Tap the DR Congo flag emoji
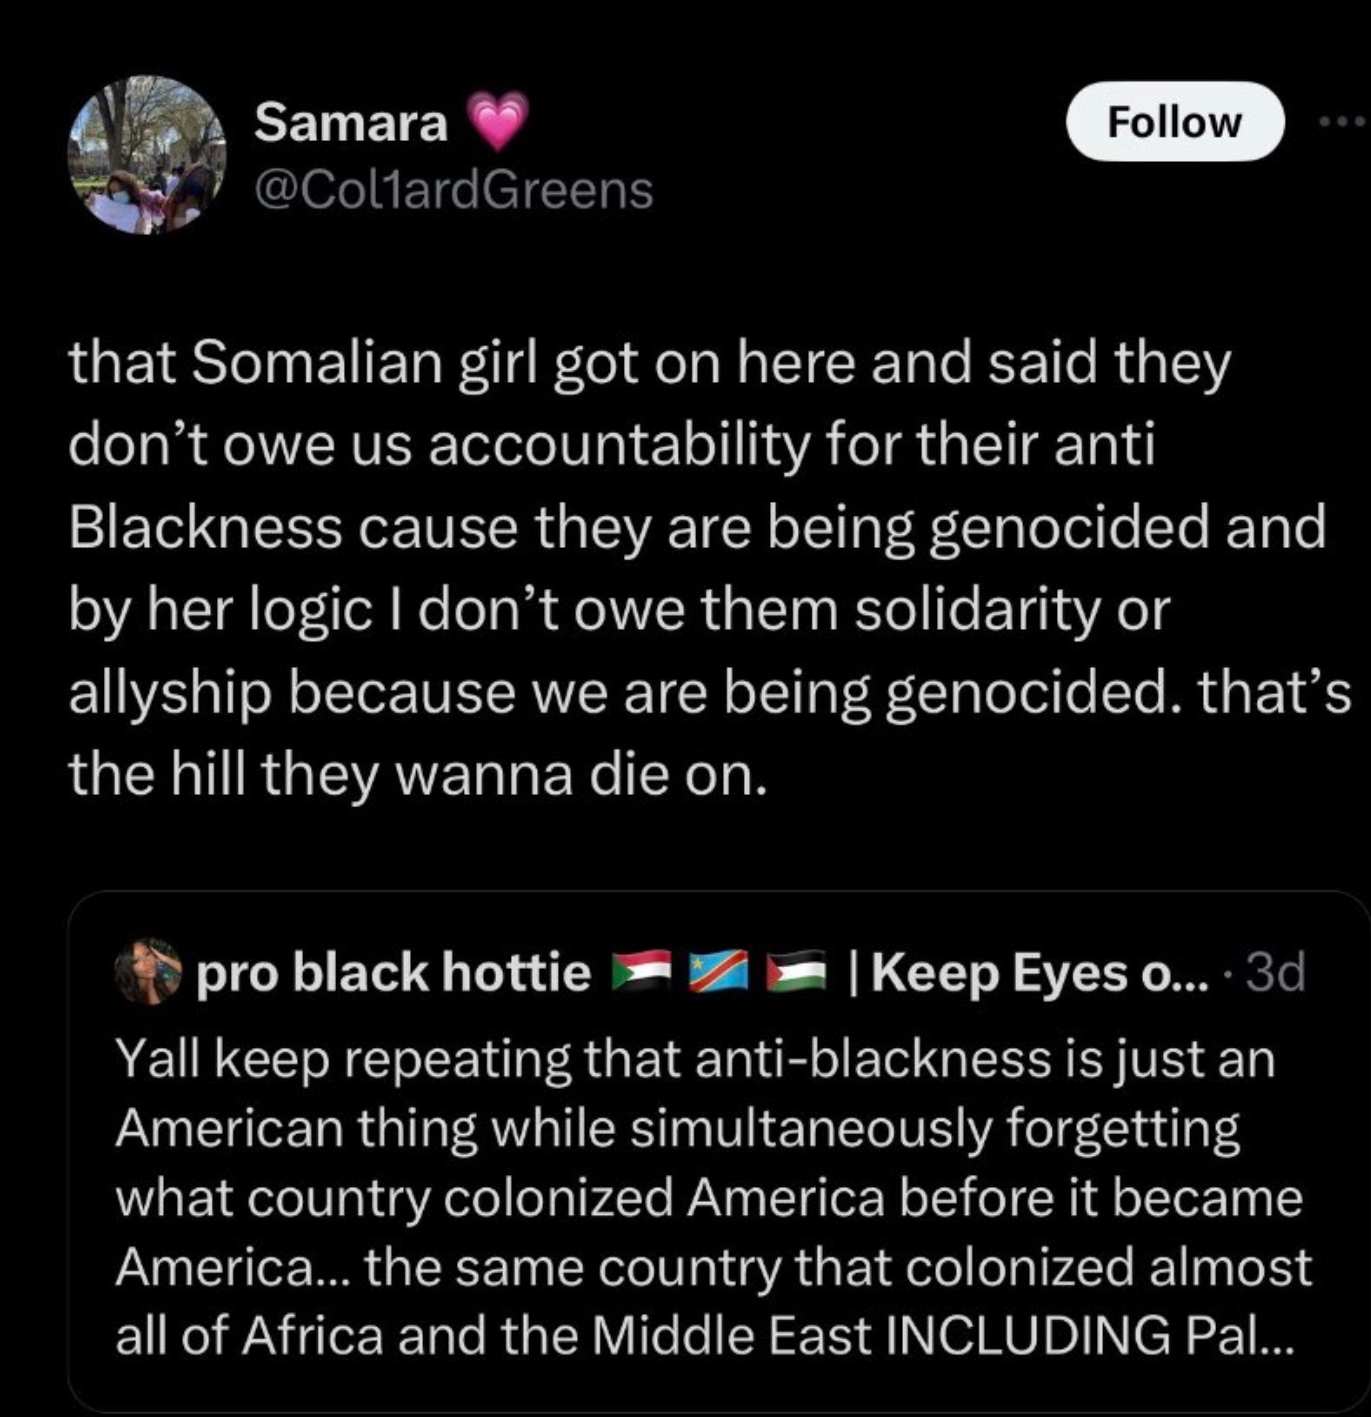The image size is (1371, 1417). (718, 971)
